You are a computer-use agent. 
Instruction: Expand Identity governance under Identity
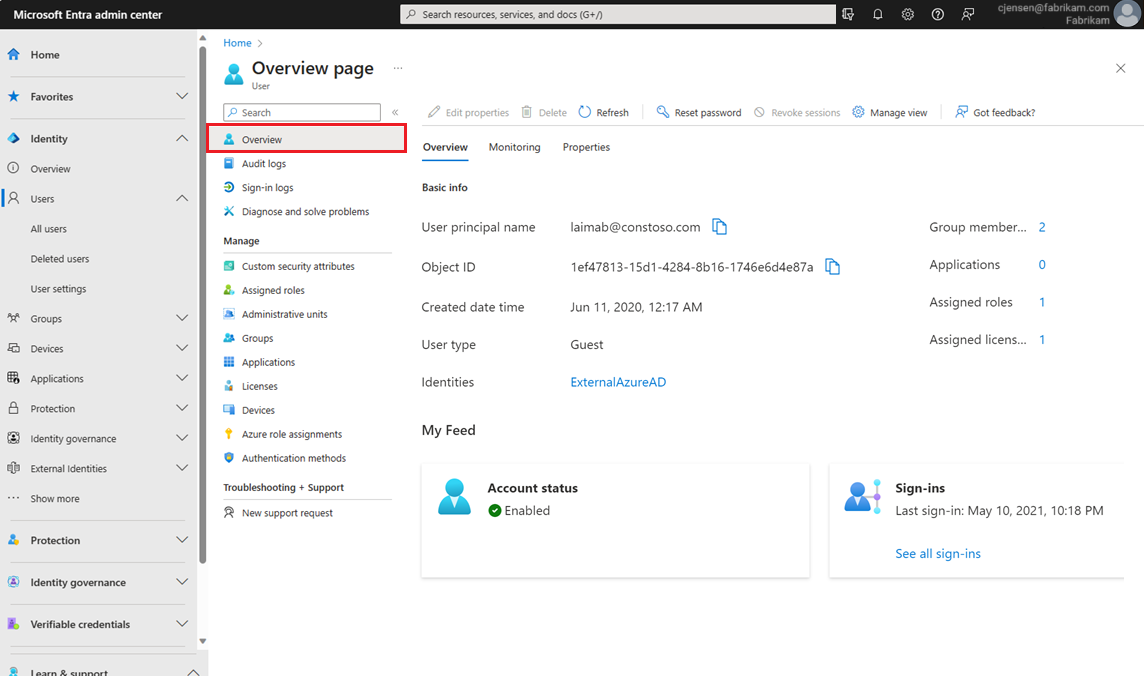tap(182, 438)
